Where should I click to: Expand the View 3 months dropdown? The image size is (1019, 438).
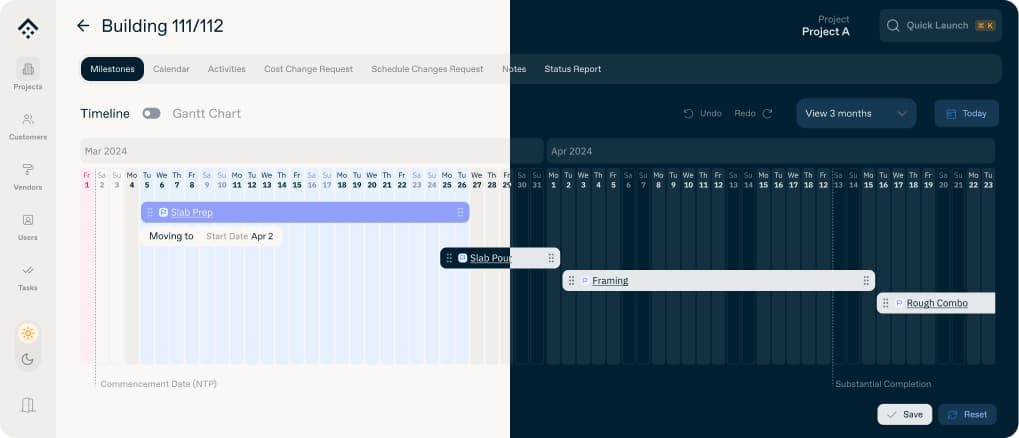tap(856, 114)
